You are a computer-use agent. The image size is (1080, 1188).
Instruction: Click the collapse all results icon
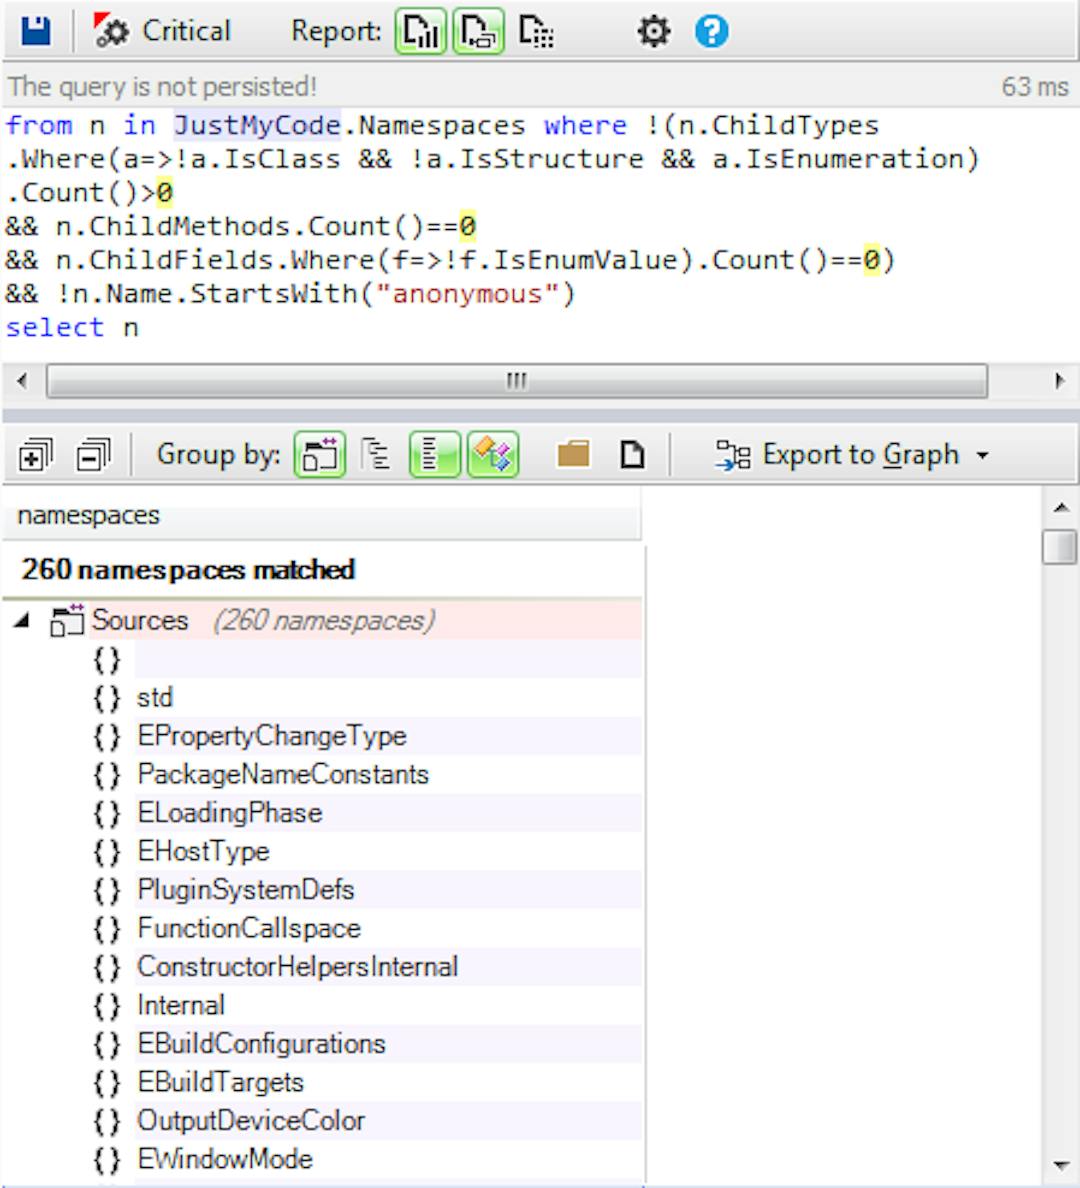(93, 456)
